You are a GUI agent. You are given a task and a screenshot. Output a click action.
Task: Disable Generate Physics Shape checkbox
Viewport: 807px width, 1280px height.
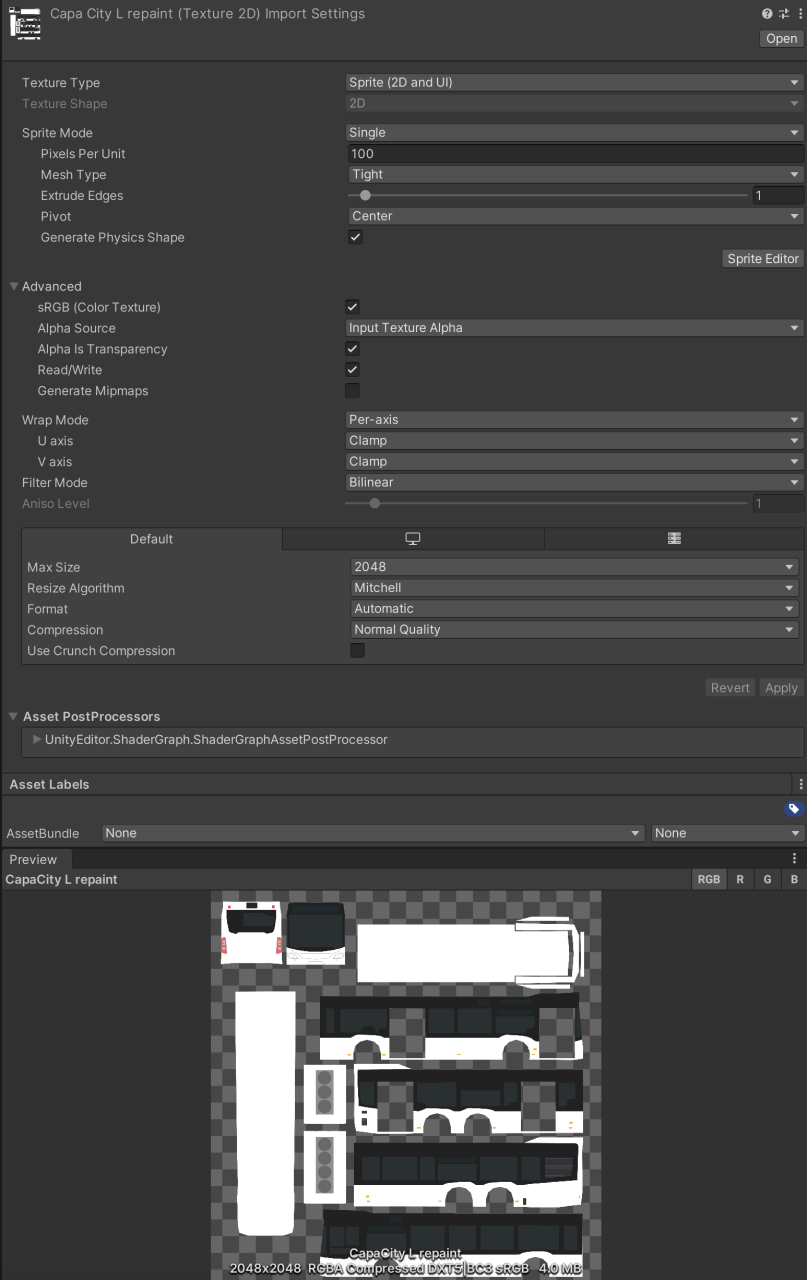coord(355,238)
